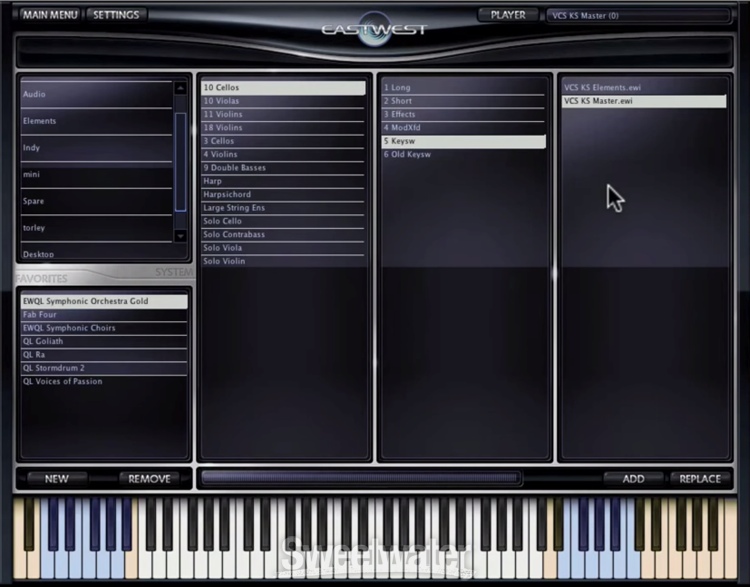
Task: Open the 5 Keysw articulation folder
Action: [463, 141]
